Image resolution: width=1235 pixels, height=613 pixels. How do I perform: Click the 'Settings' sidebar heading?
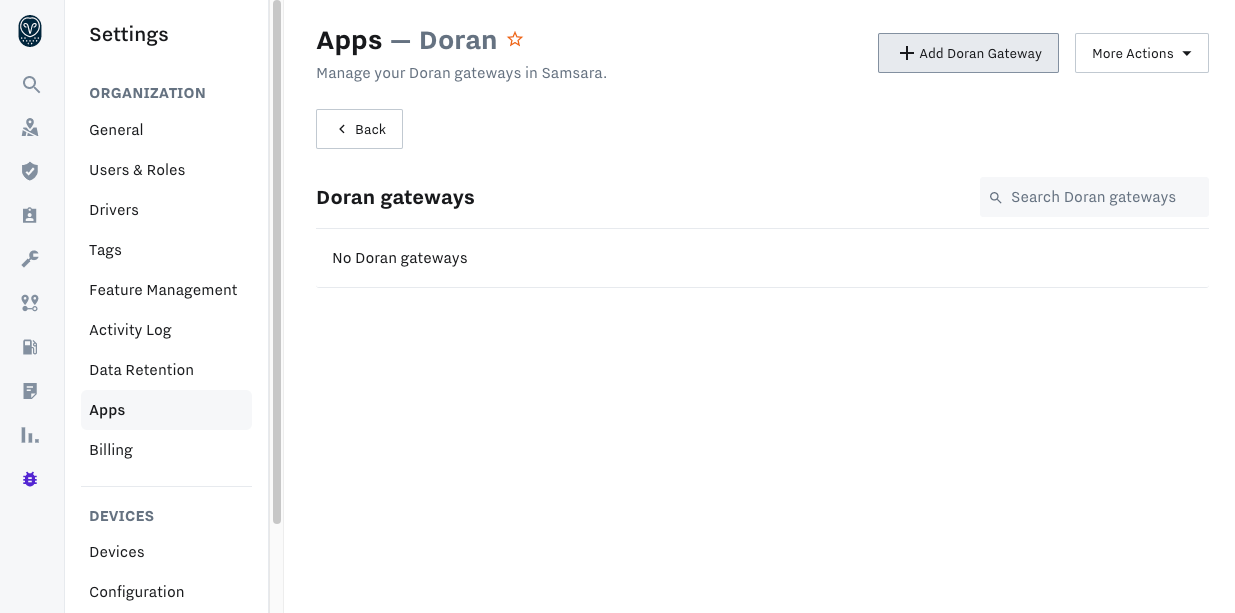coord(129,35)
